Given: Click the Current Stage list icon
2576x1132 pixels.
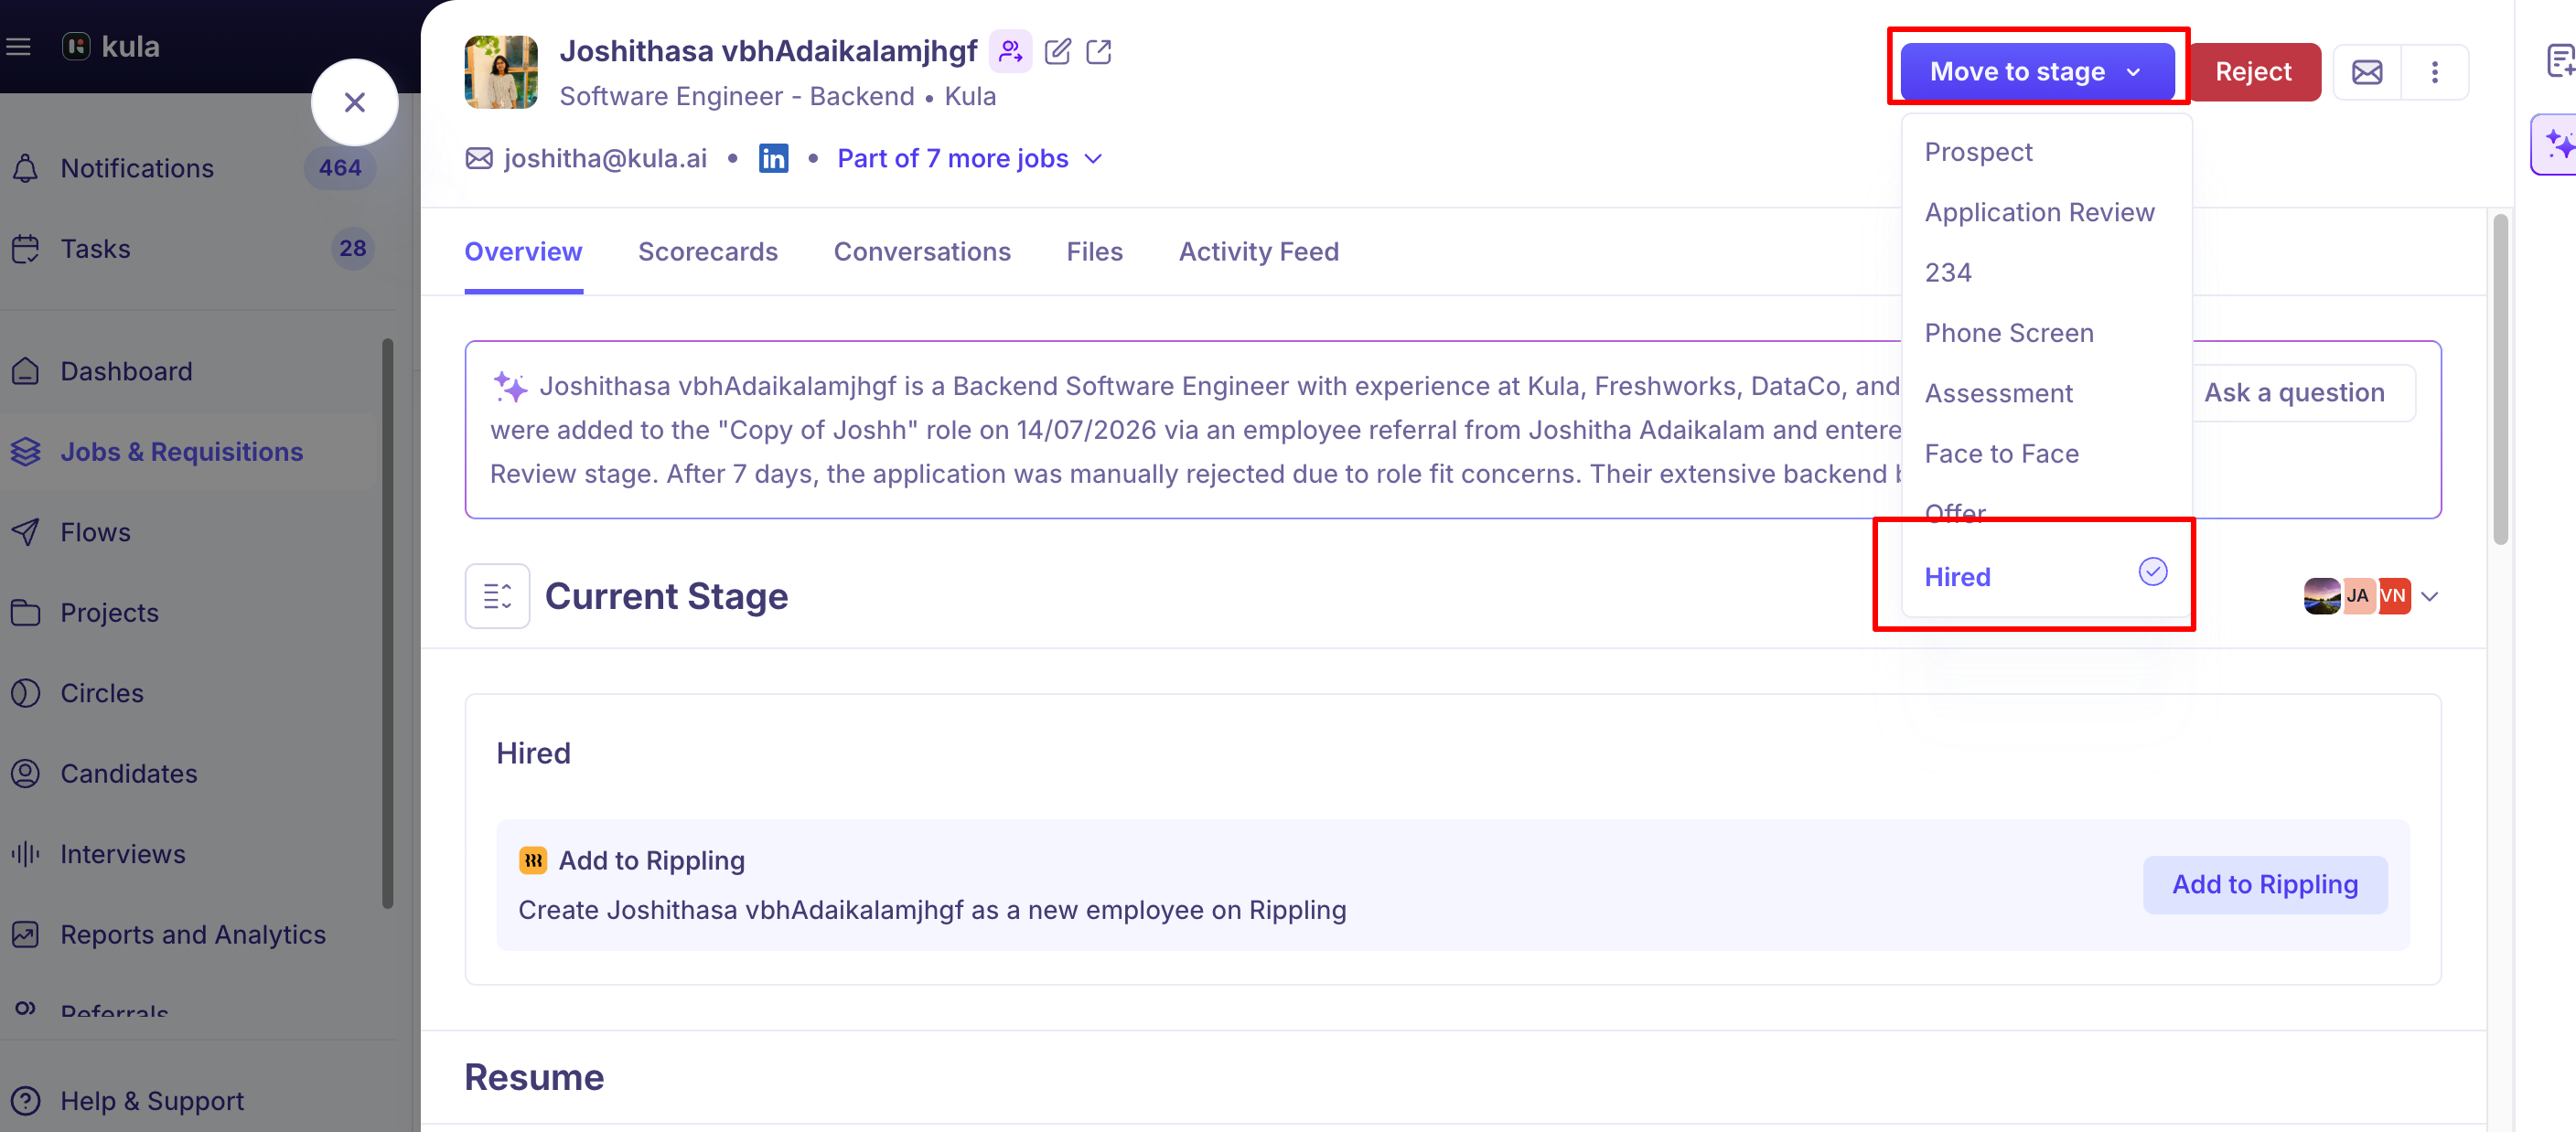Looking at the screenshot, I should (x=497, y=596).
